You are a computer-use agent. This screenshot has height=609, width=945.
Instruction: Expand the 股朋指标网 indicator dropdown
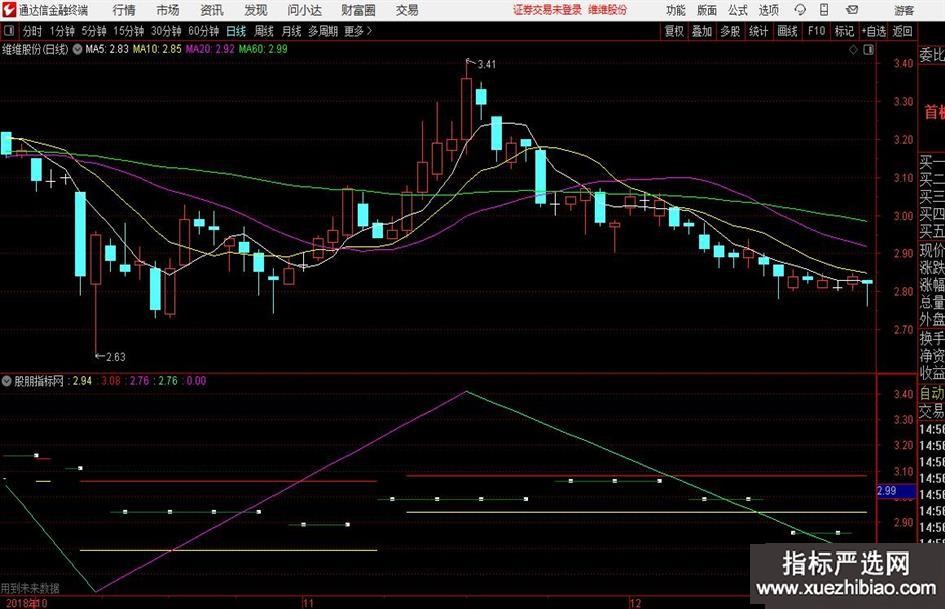tap(7, 381)
